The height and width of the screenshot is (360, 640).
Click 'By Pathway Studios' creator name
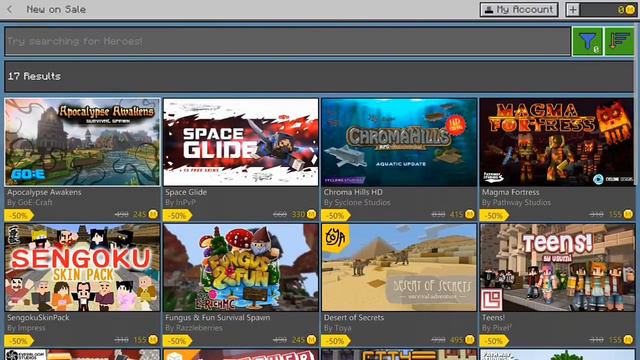click(516, 202)
